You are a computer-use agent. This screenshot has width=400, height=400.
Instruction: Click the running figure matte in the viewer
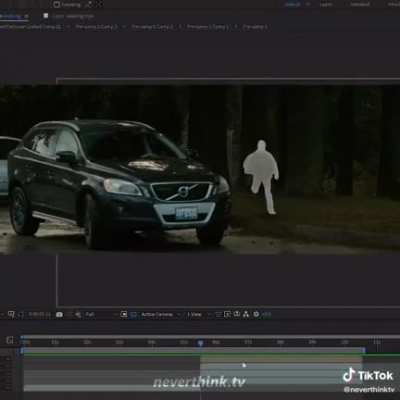261,177
